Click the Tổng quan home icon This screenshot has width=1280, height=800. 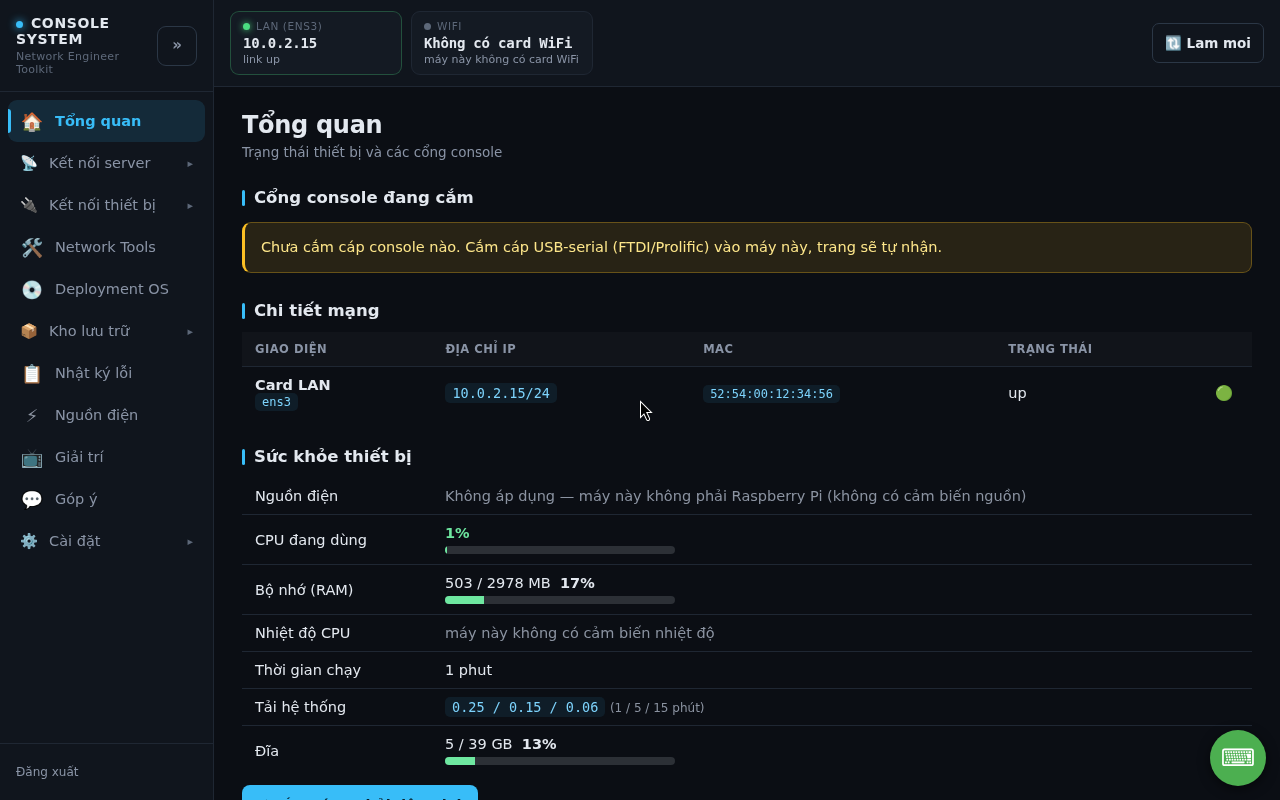32,122
